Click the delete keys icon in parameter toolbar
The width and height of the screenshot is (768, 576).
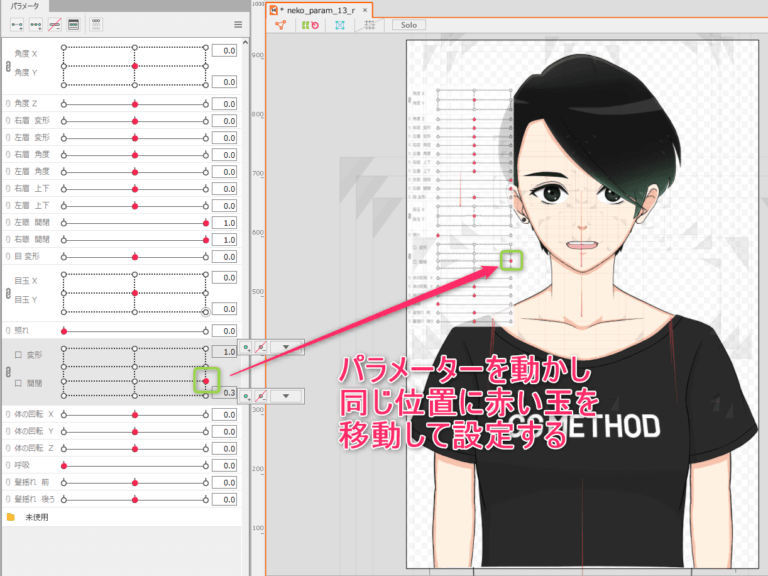click(54, 24)
